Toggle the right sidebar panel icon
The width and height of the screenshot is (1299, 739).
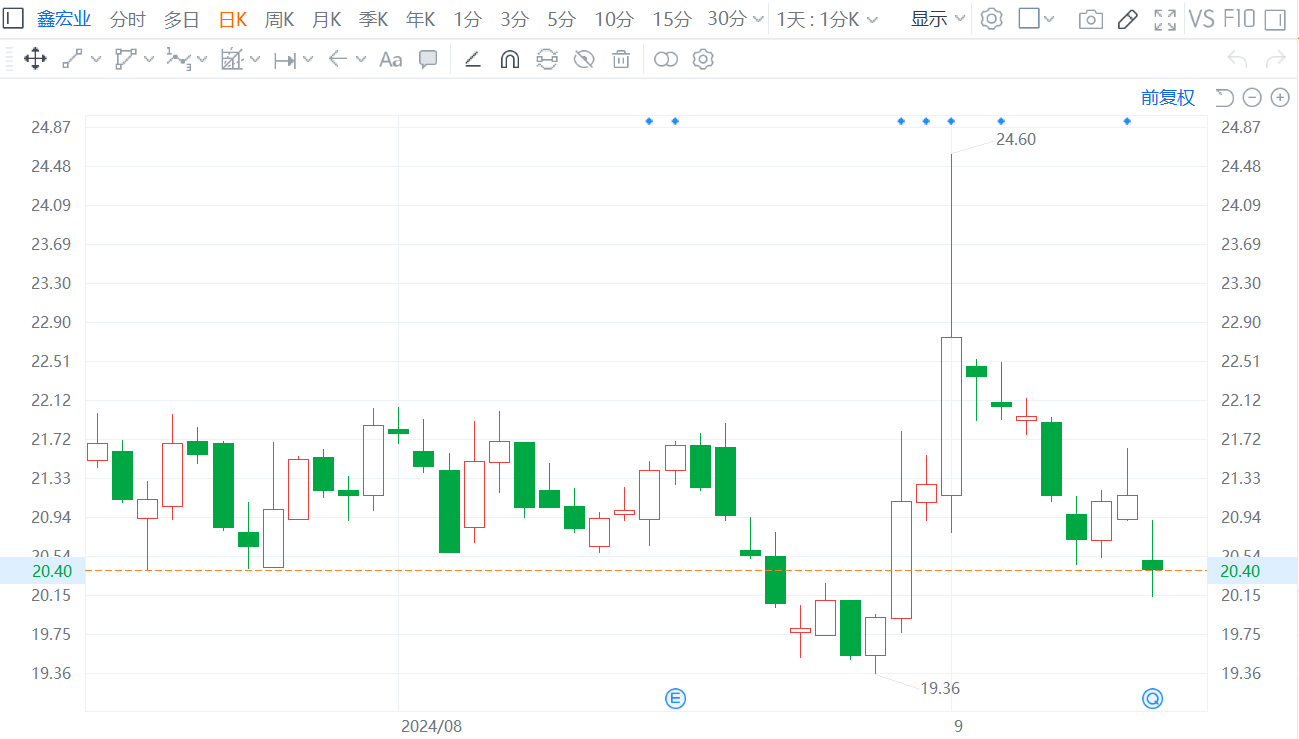tap(1275, 20)
